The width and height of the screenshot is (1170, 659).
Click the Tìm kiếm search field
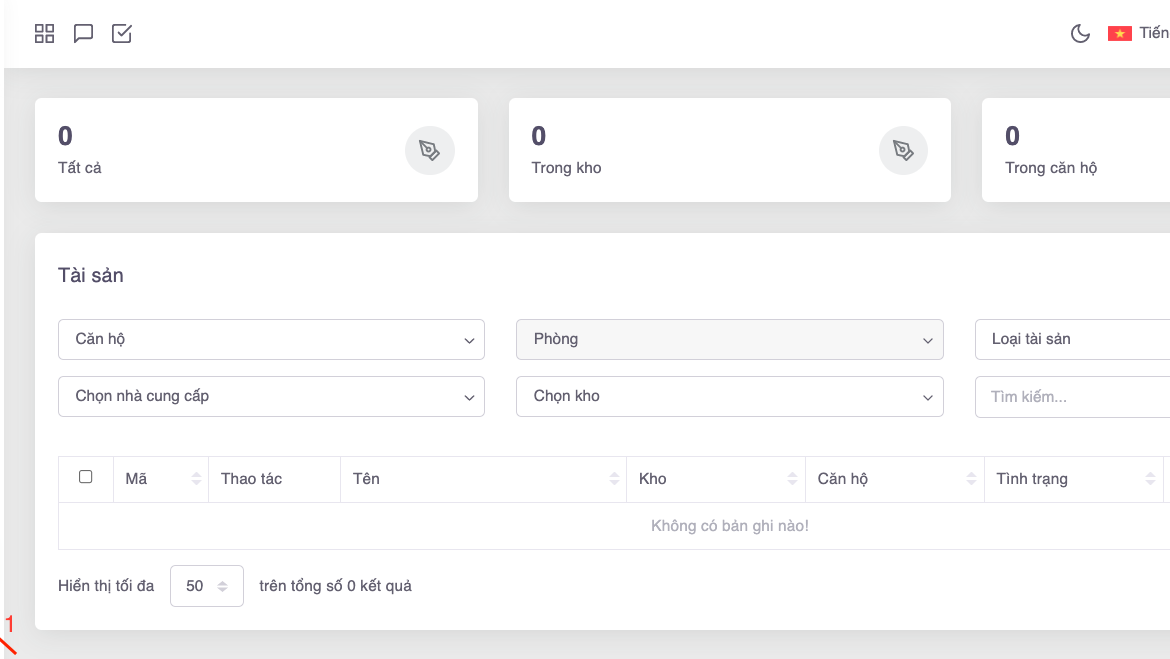tap(1072, 397)
